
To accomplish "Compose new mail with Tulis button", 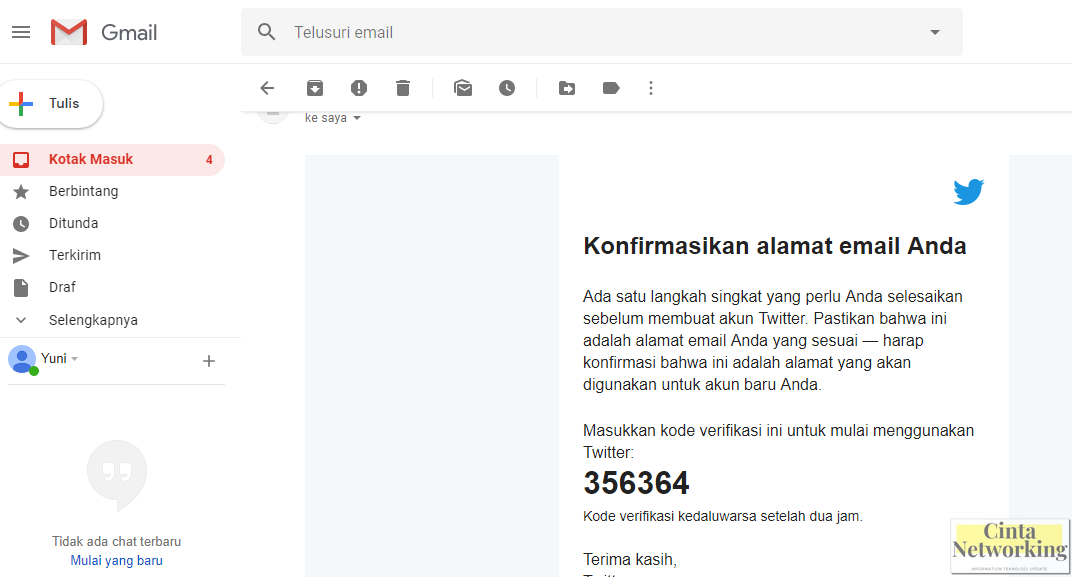I will (x=51, y=104).
